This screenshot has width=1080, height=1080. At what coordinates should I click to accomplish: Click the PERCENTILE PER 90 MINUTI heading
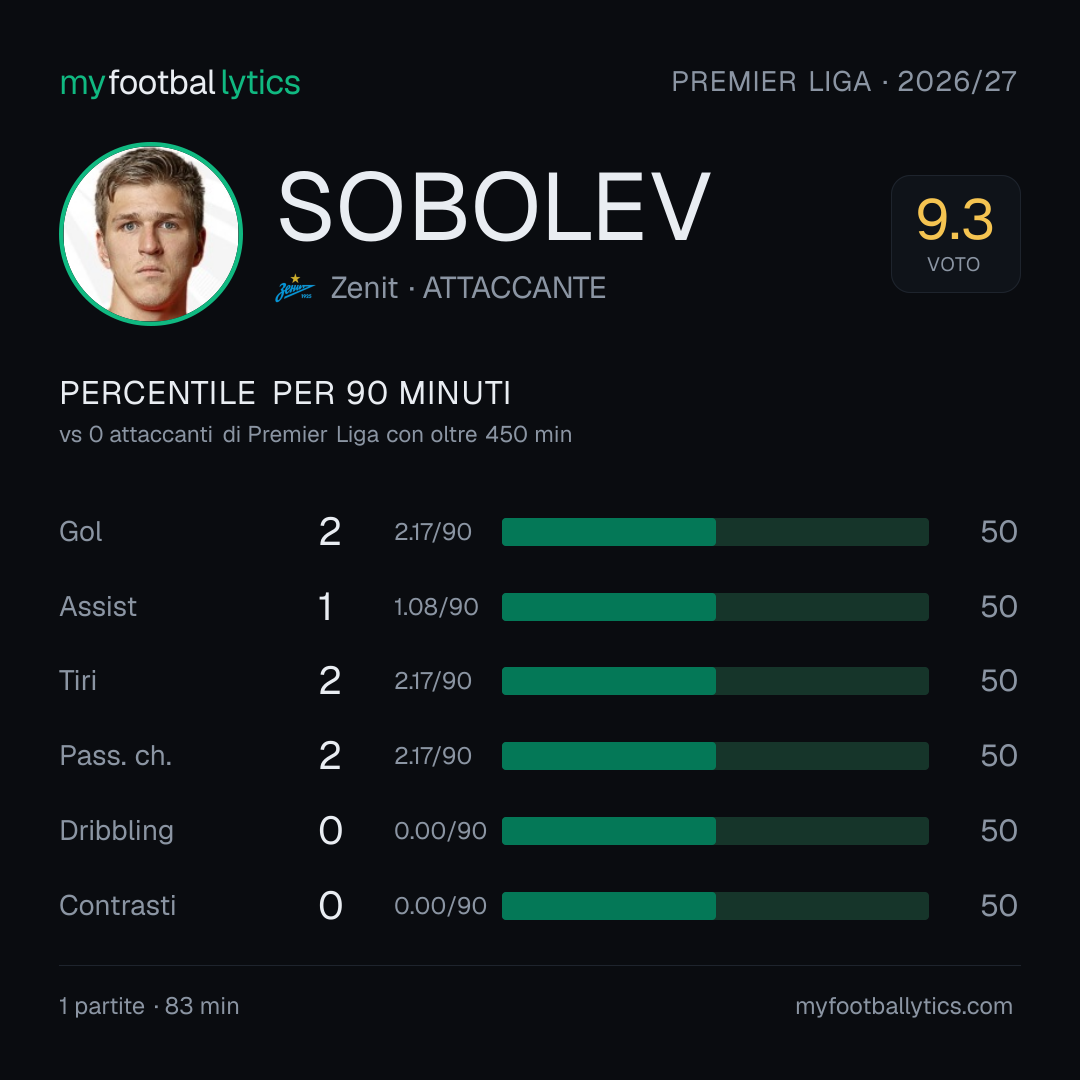pos(285,393)
